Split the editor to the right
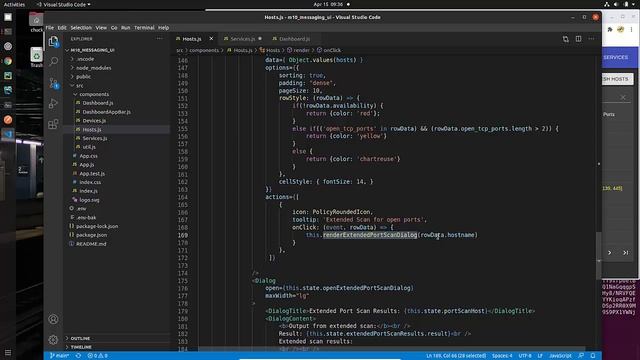 tap(578, 39)
